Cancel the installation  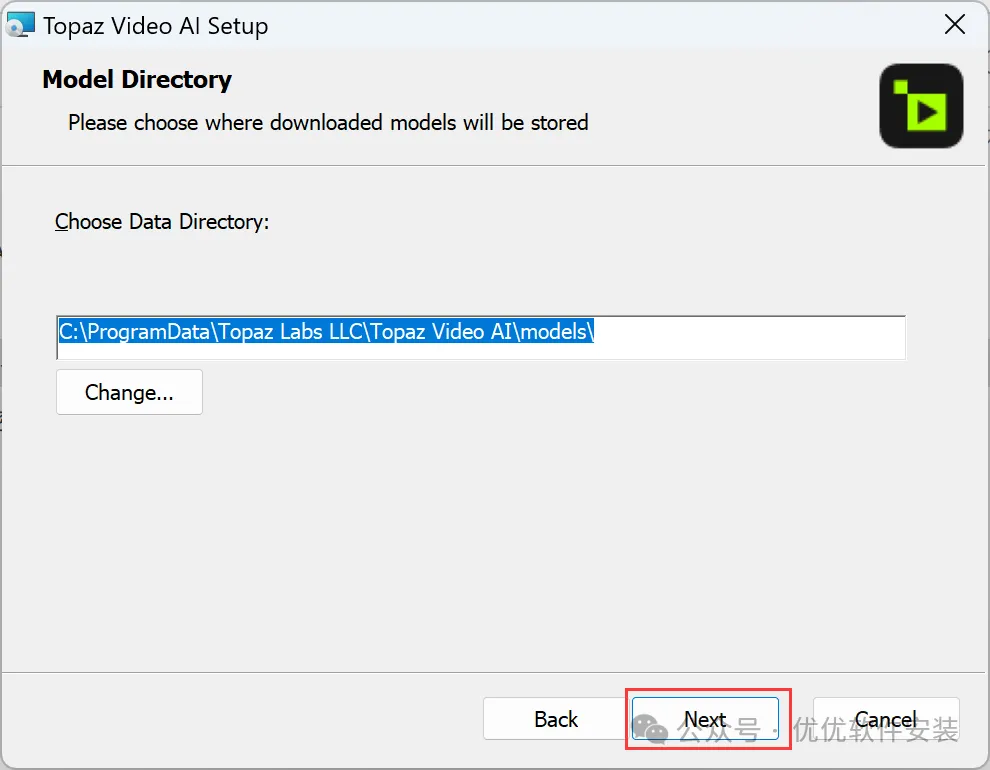pyautogui.click(x=886, y=719)
